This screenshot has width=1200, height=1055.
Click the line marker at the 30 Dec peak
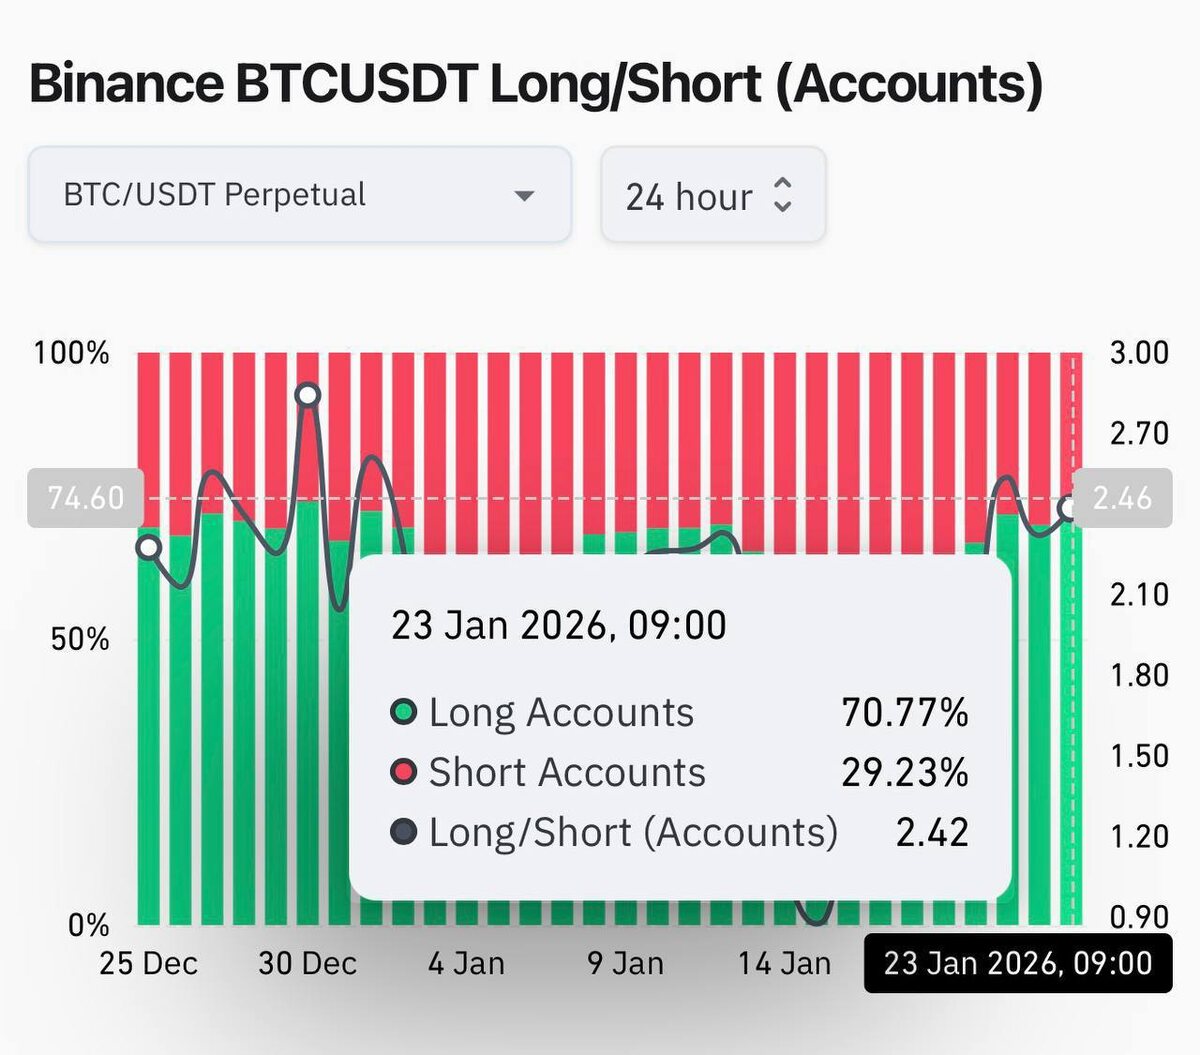pos(308,395)
